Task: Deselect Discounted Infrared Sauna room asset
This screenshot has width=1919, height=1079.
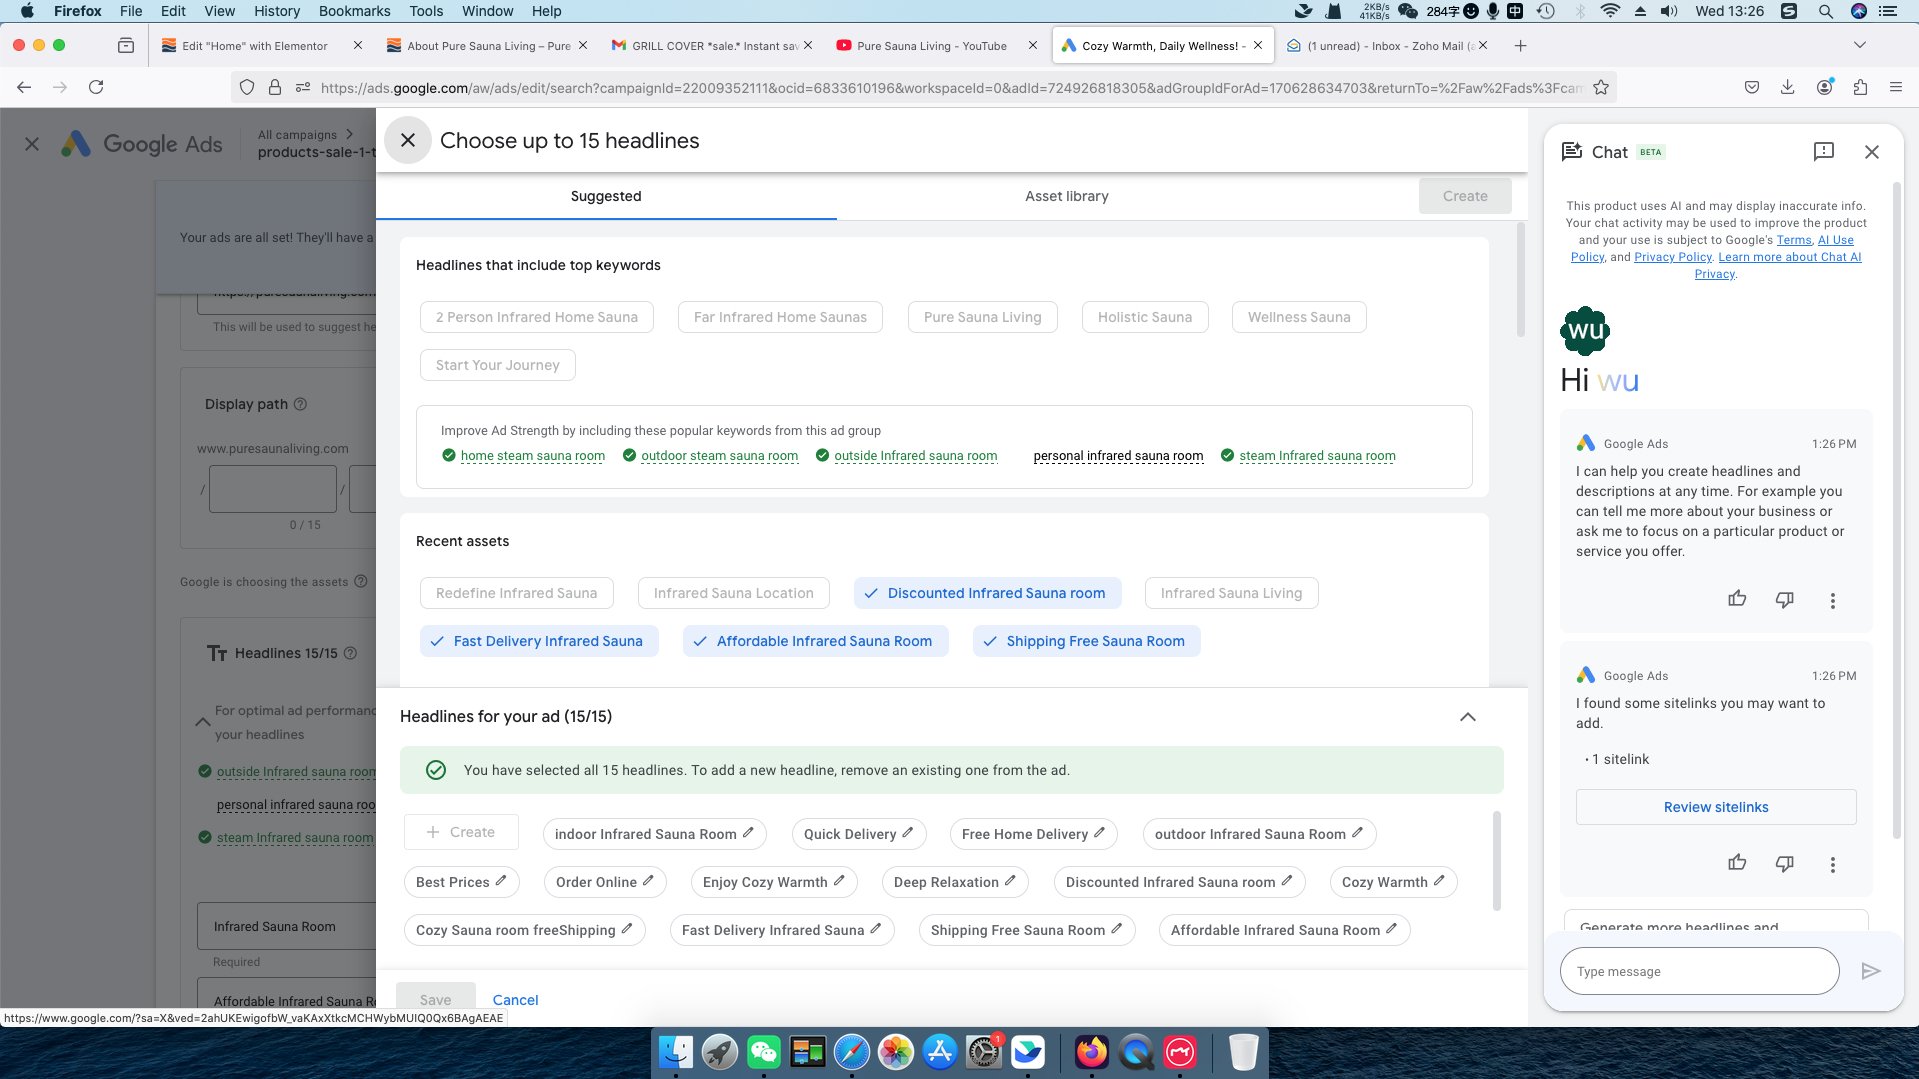Action: tap(986, 593)
